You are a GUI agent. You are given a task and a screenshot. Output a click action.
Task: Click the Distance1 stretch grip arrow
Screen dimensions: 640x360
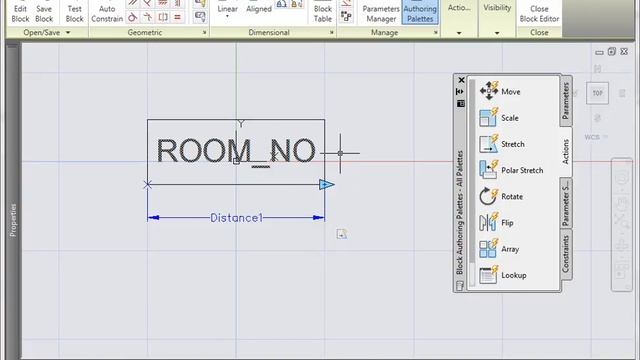click(x=327, y=184)
